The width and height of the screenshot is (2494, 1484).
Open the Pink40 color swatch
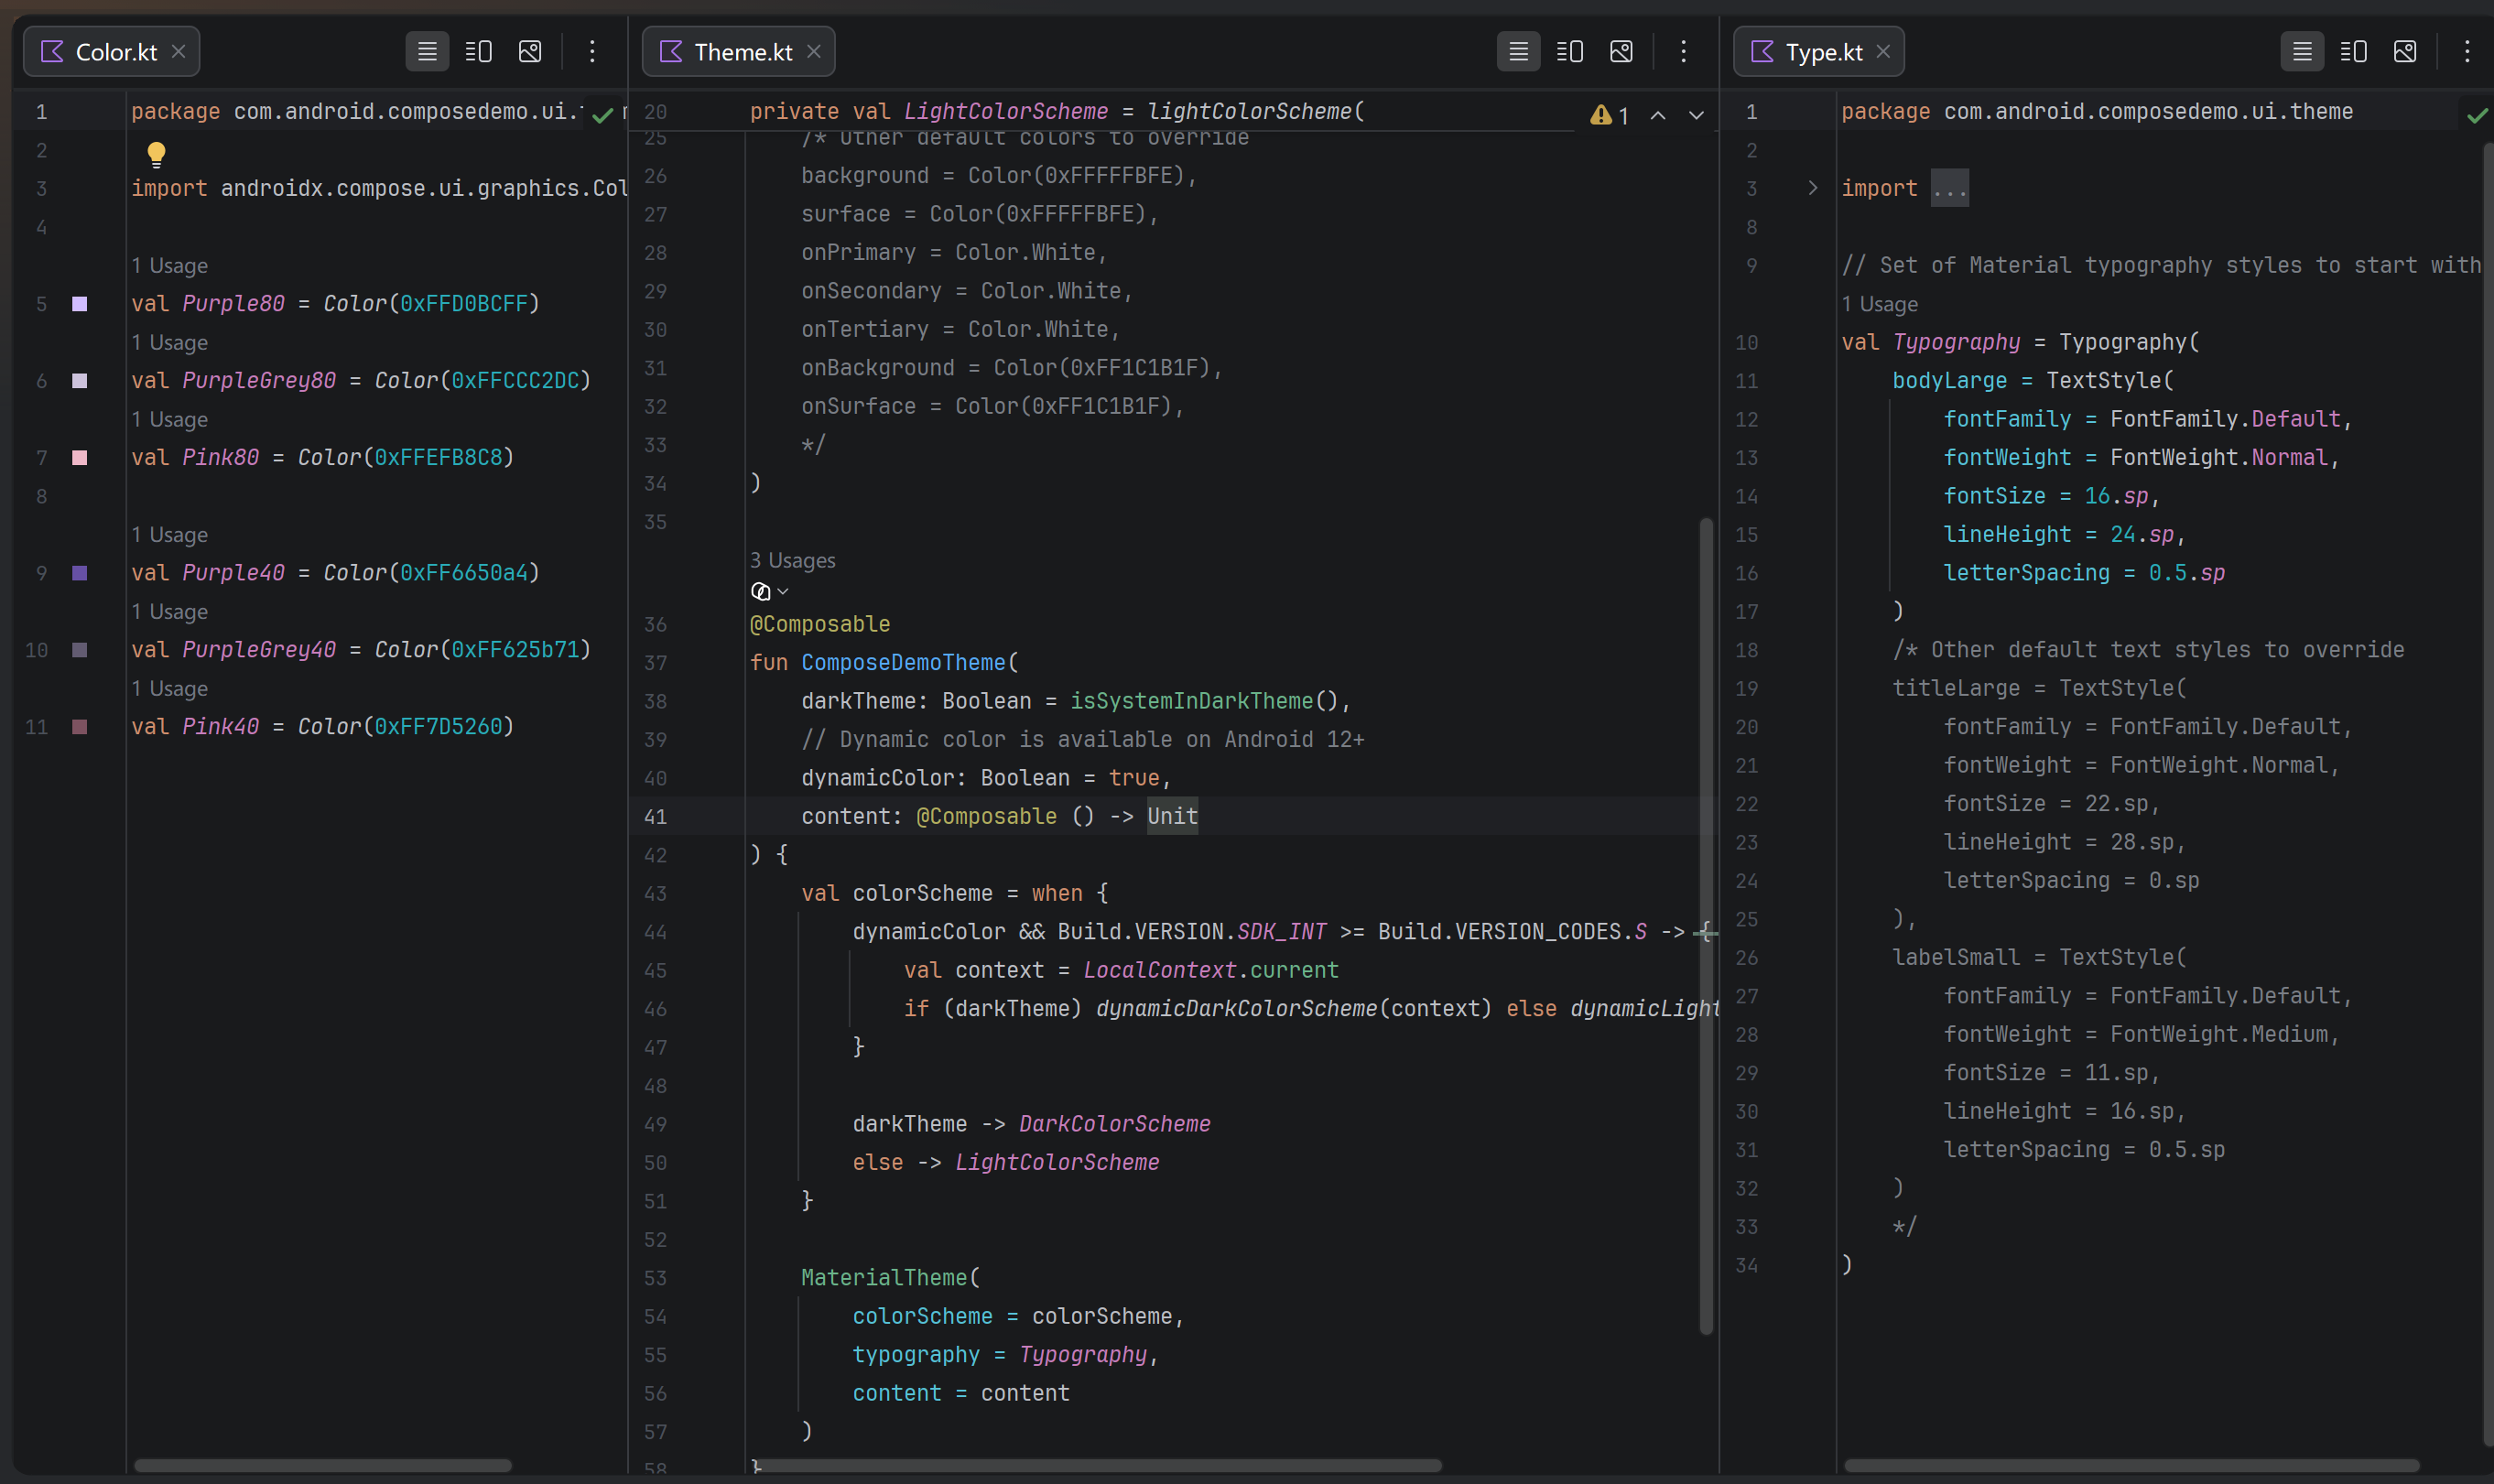coord(80,727)
